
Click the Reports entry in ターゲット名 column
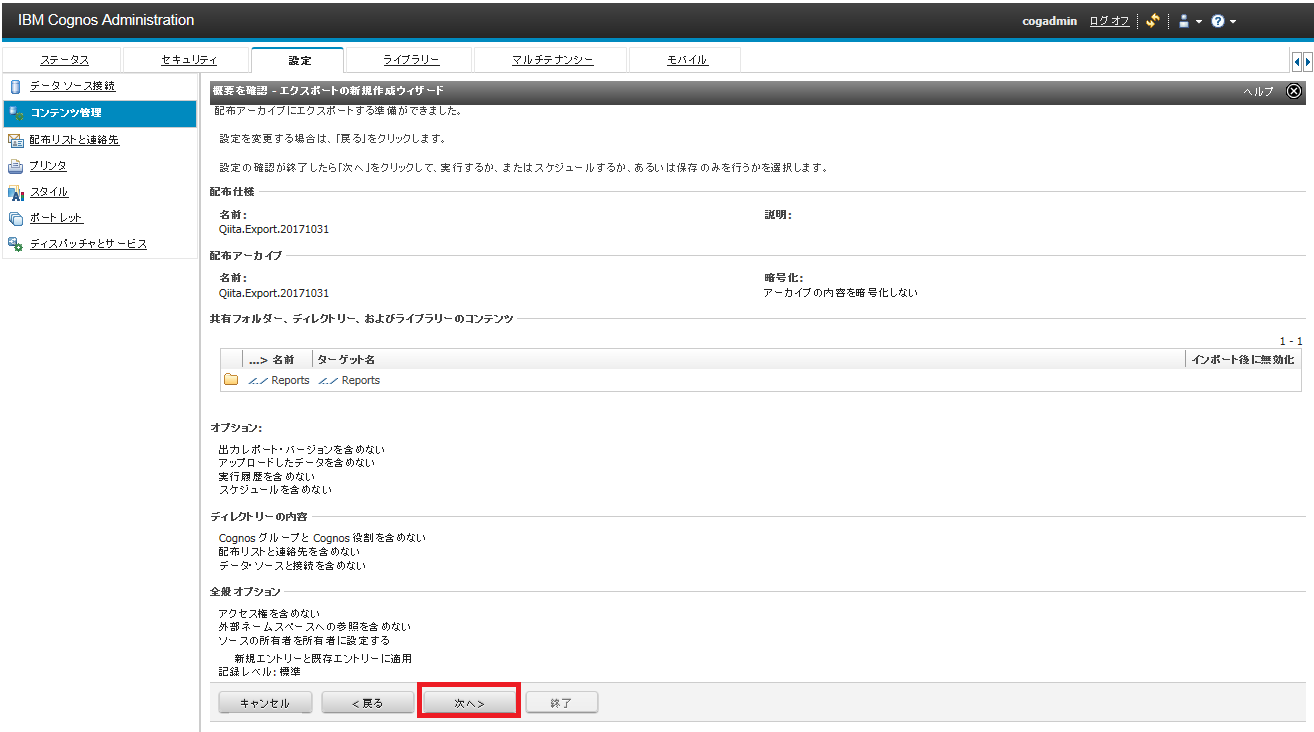click(x=349, y=380)
